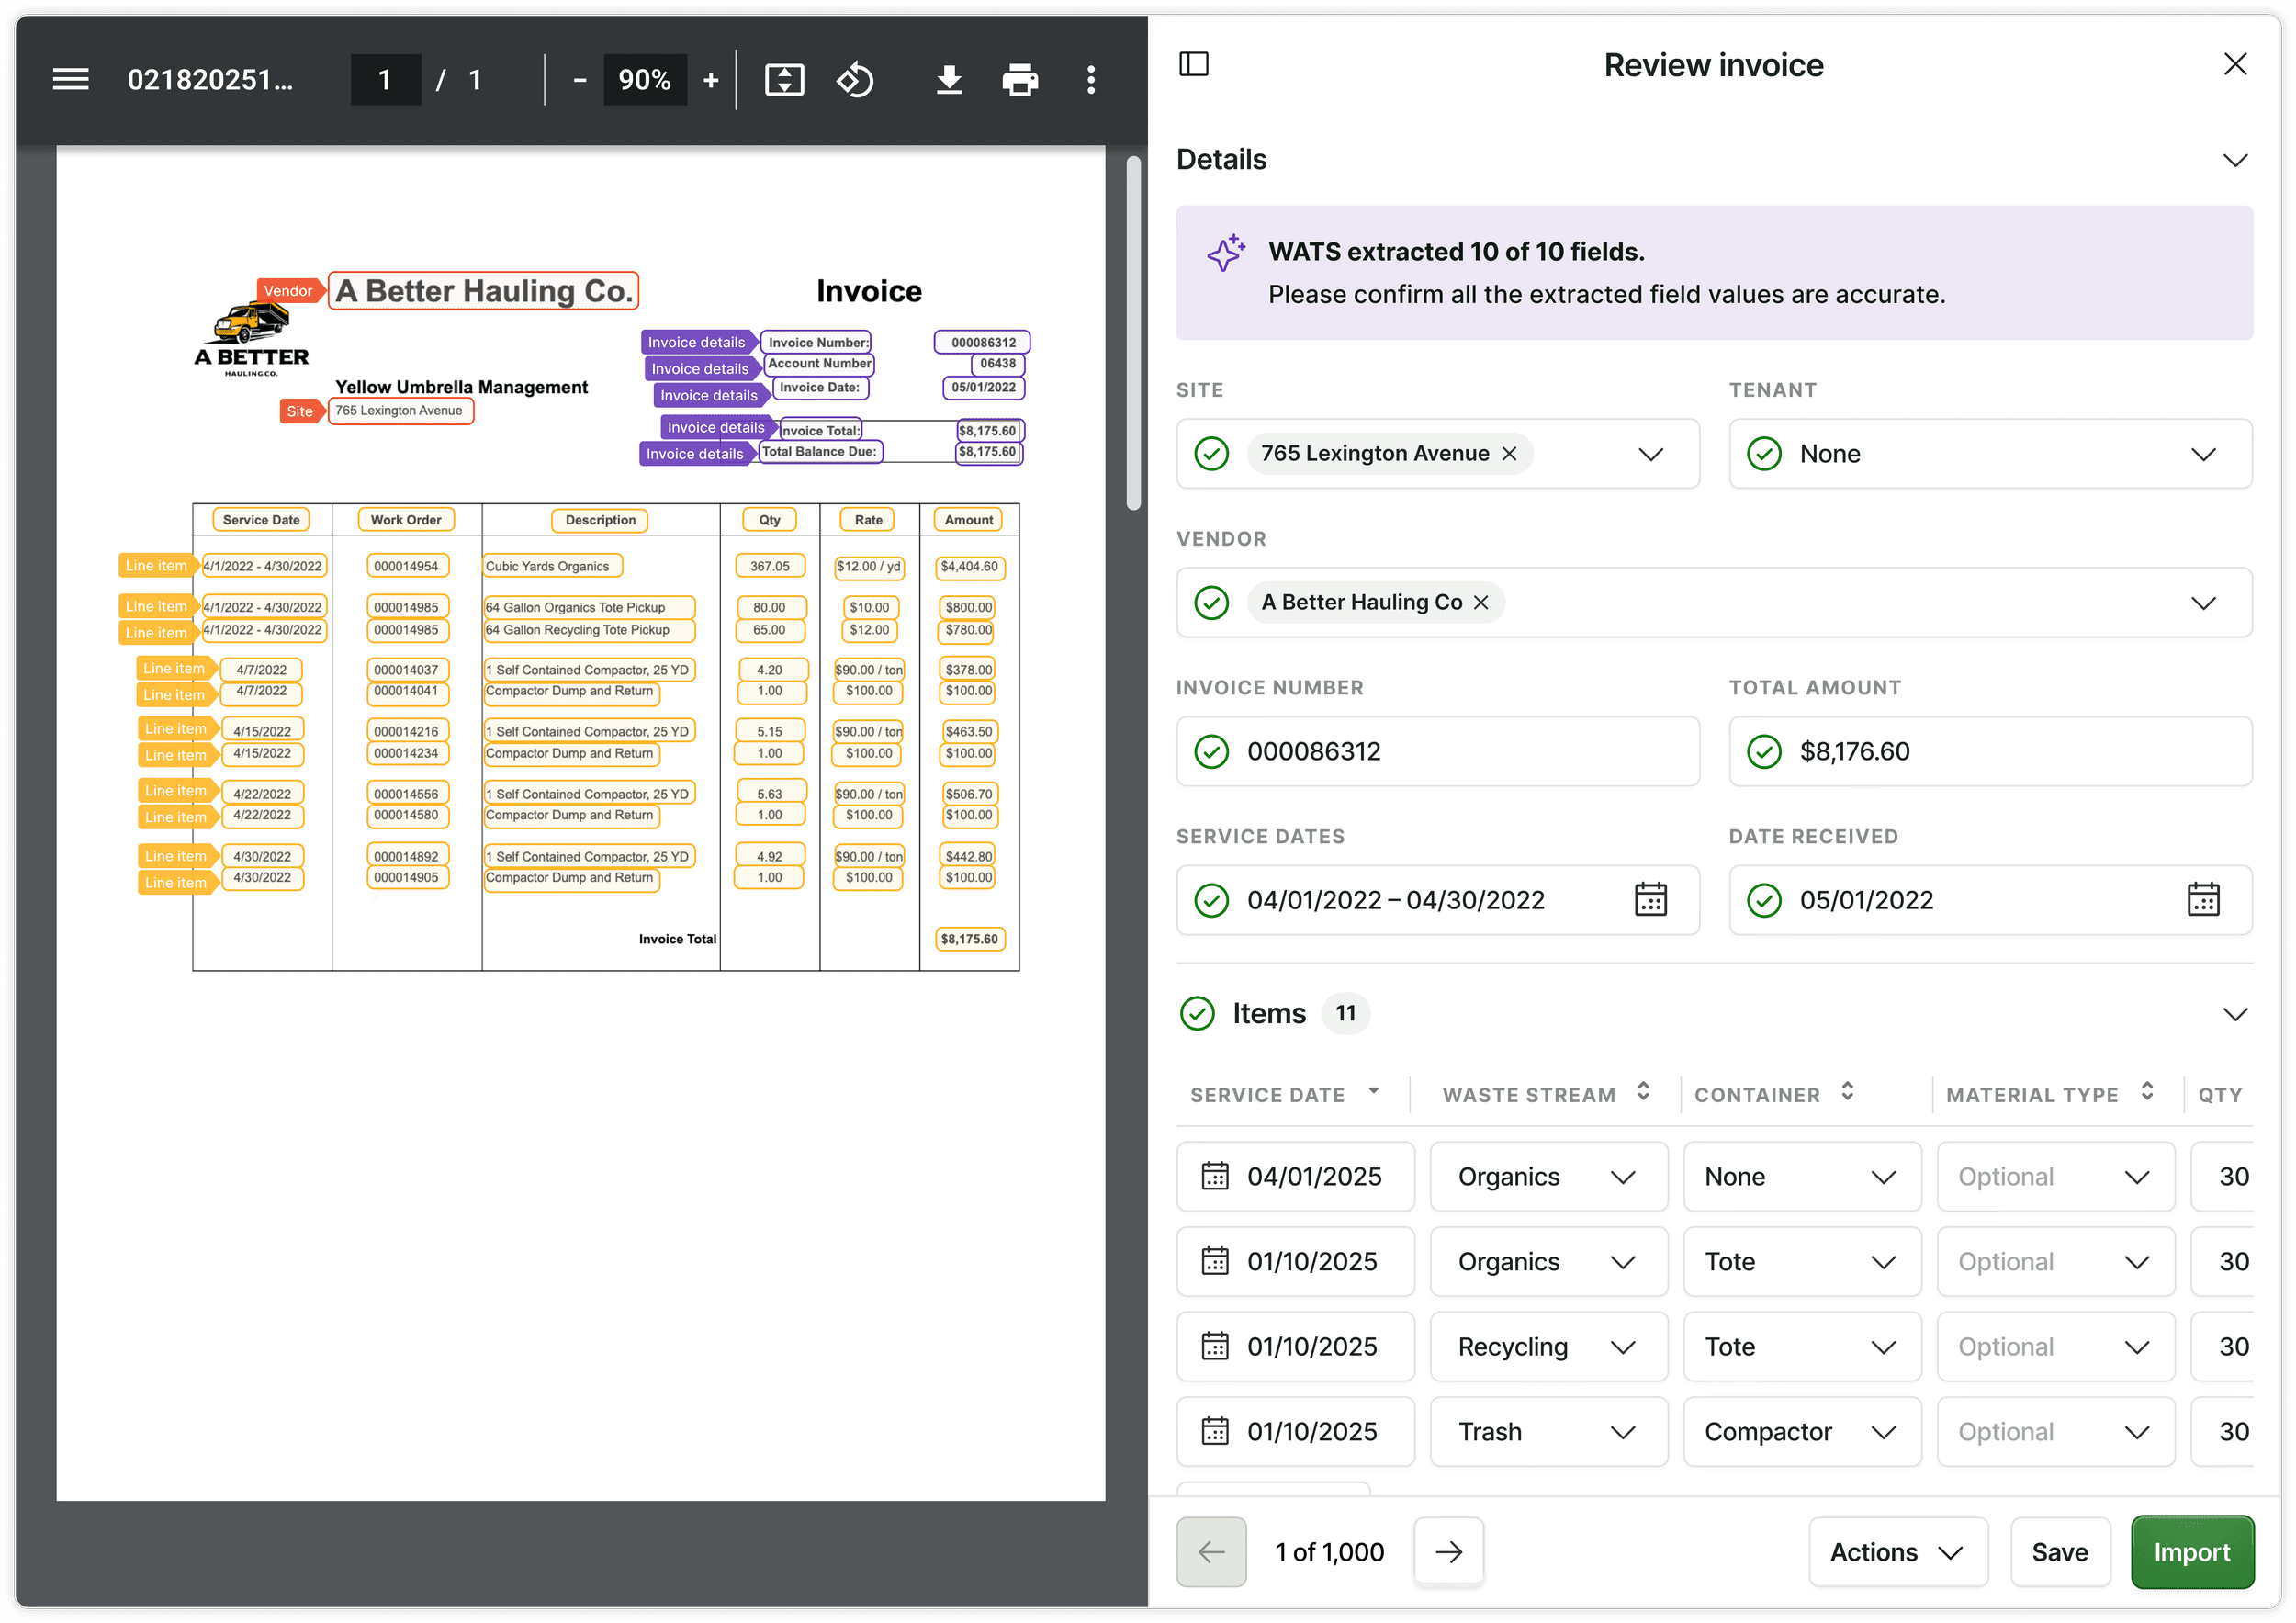
Task: Collapse the Items section
Action: coord(2235,1013)
